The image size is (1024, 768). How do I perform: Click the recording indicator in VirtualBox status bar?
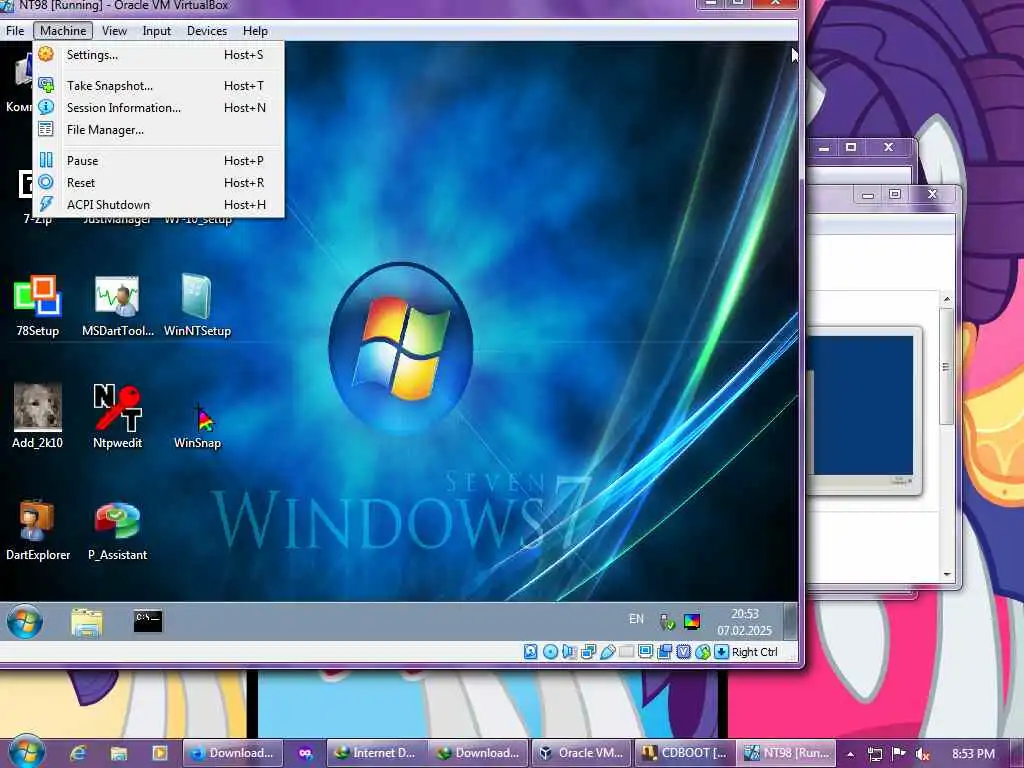(x=664, y=652)
